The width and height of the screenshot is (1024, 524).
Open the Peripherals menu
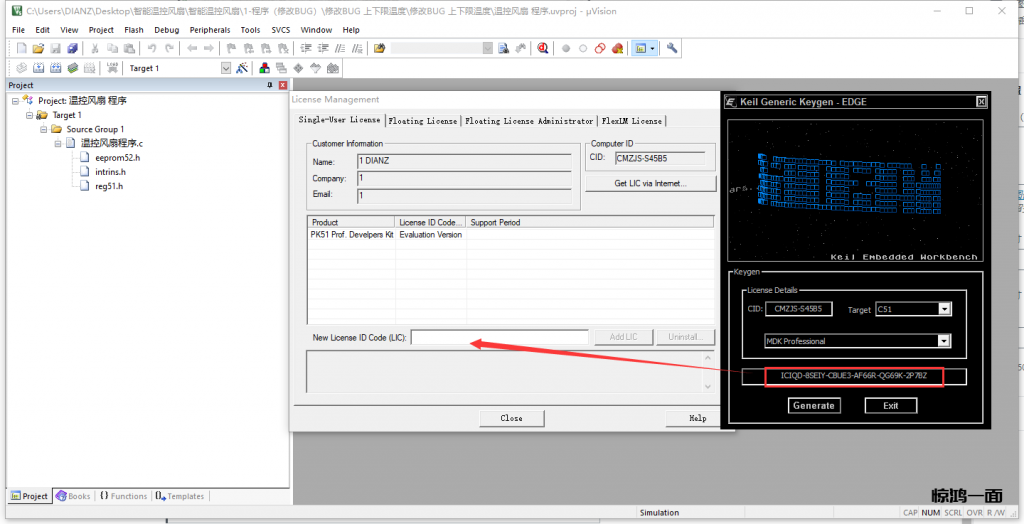coord(209,30)
